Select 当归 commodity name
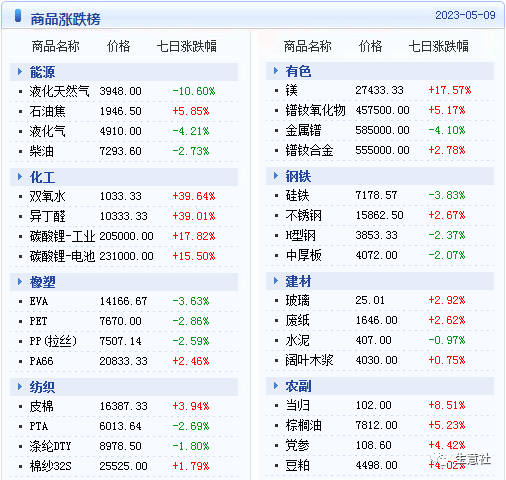Screen dimensions: 506x480 (x=297, y=405)
